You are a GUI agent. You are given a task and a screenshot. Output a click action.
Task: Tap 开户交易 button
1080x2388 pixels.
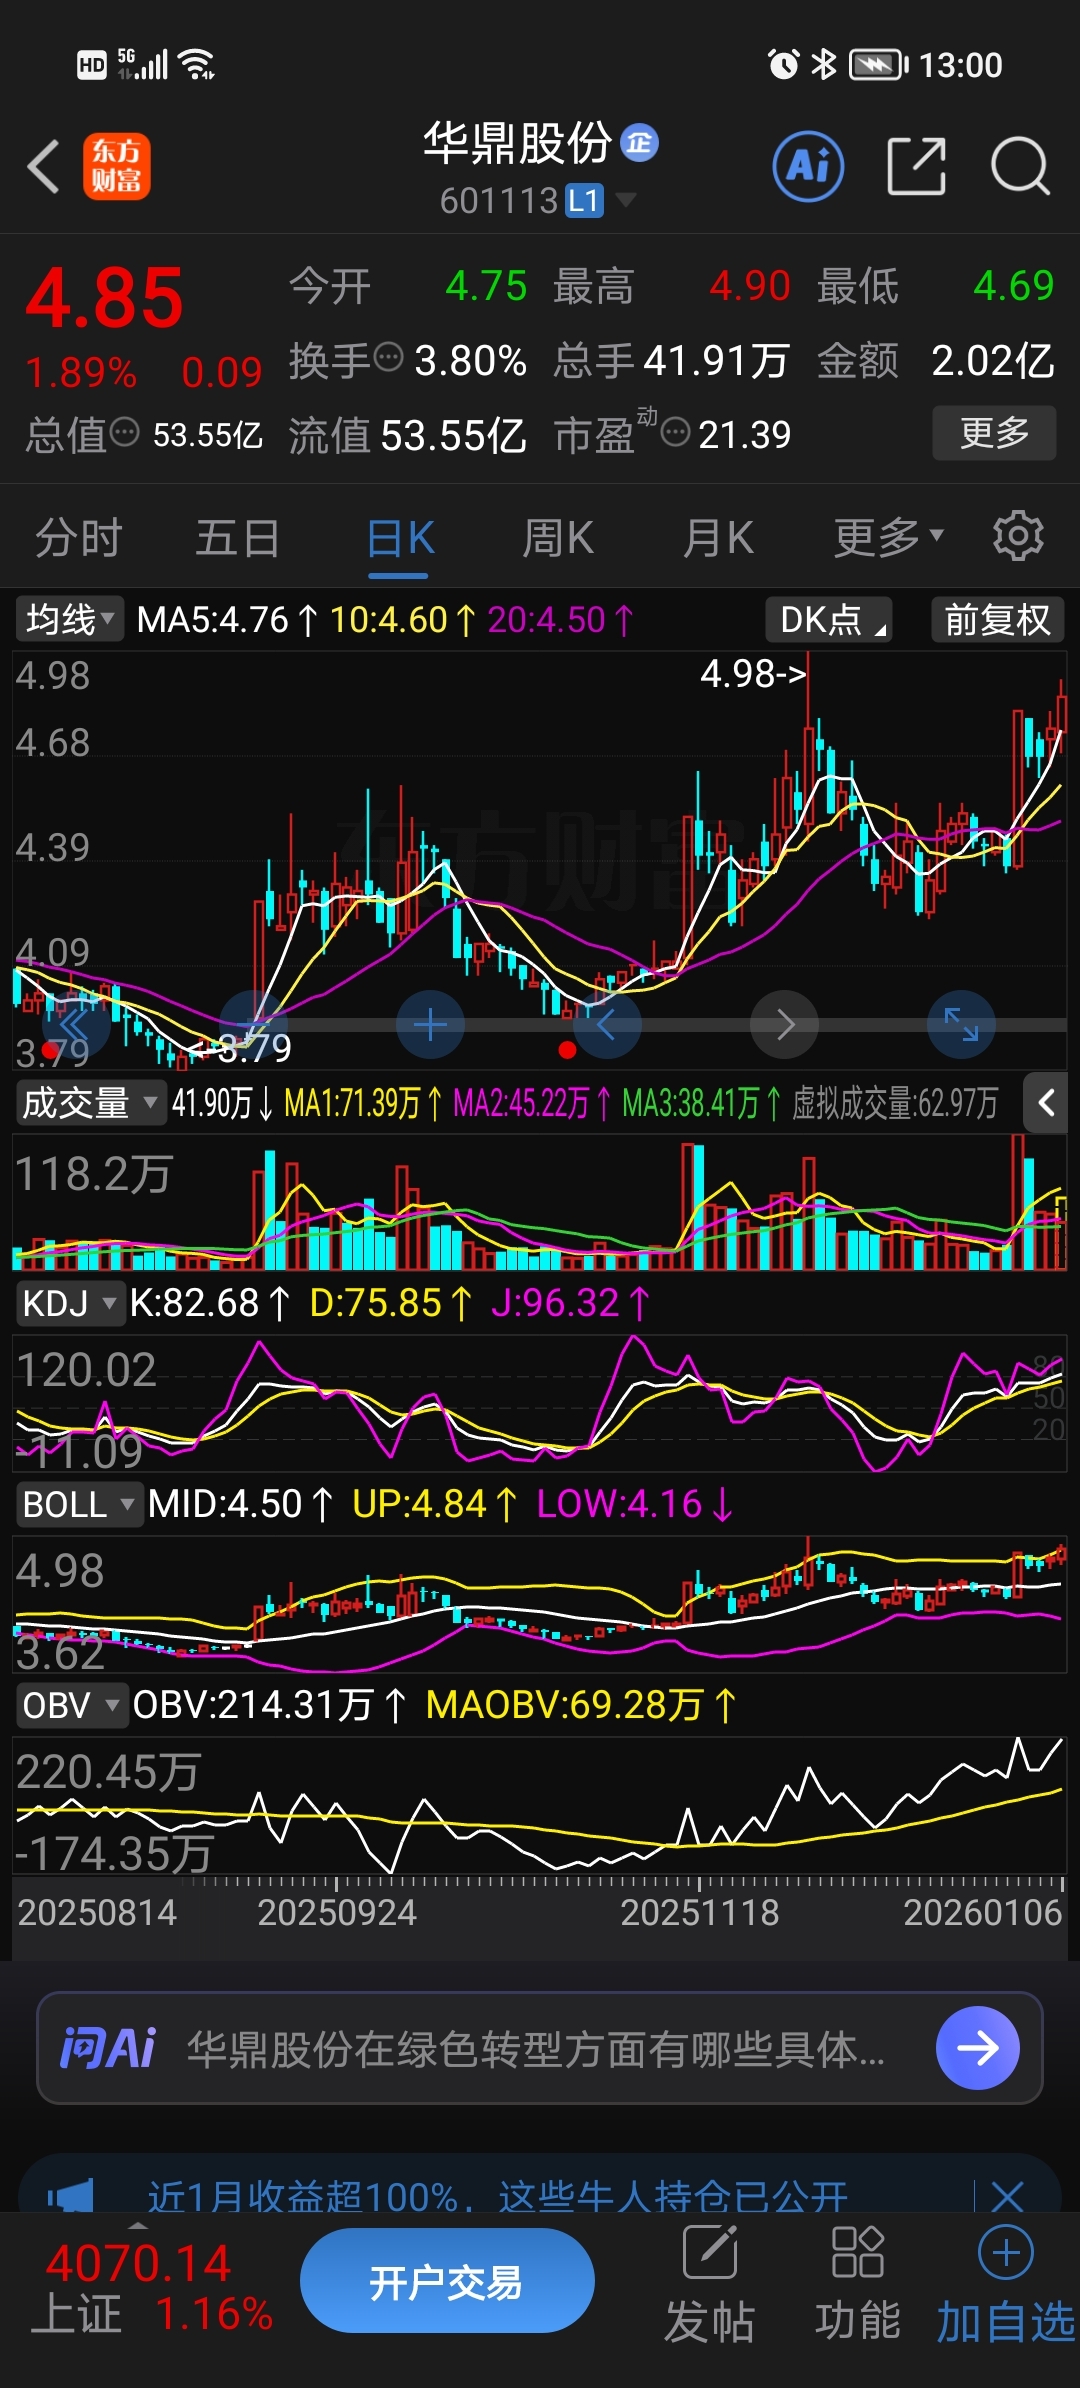[x=447, y=2282]
